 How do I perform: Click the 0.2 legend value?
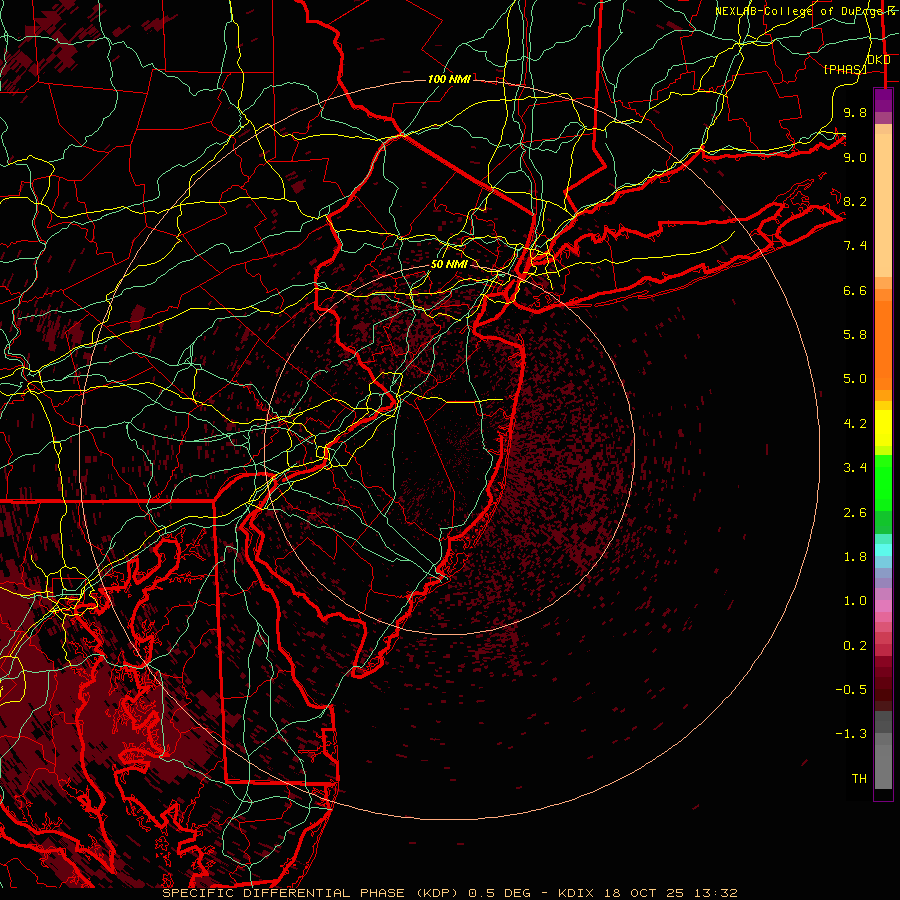pos(855,646)
